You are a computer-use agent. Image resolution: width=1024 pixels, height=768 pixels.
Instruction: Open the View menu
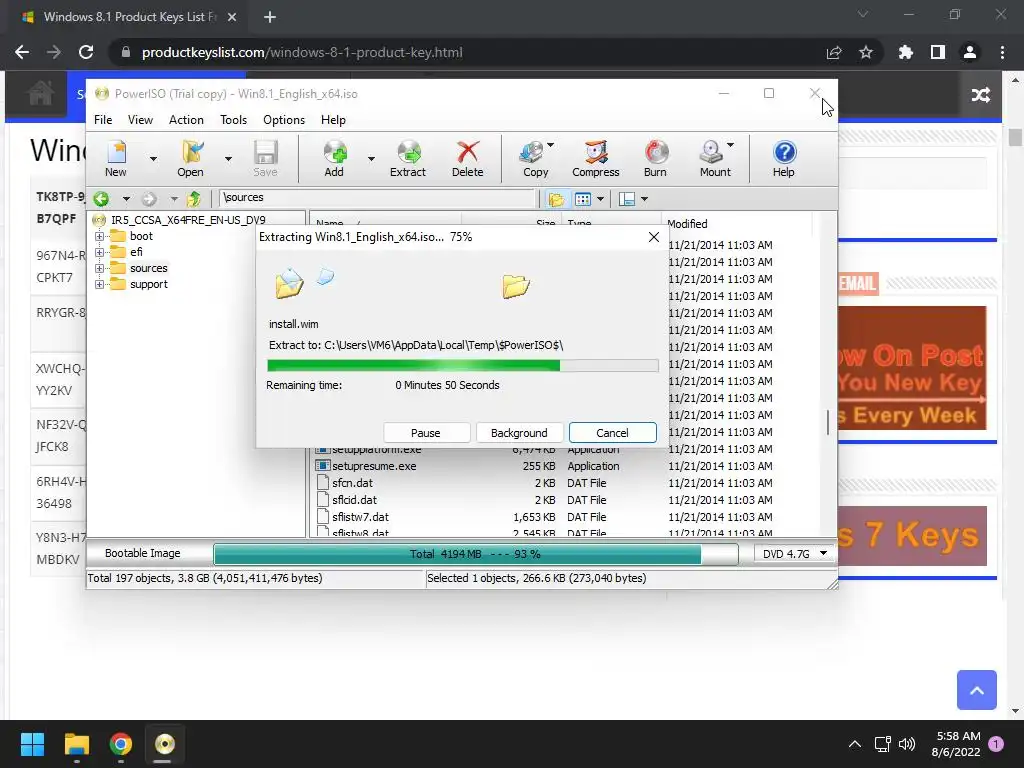tap(140, 120)
